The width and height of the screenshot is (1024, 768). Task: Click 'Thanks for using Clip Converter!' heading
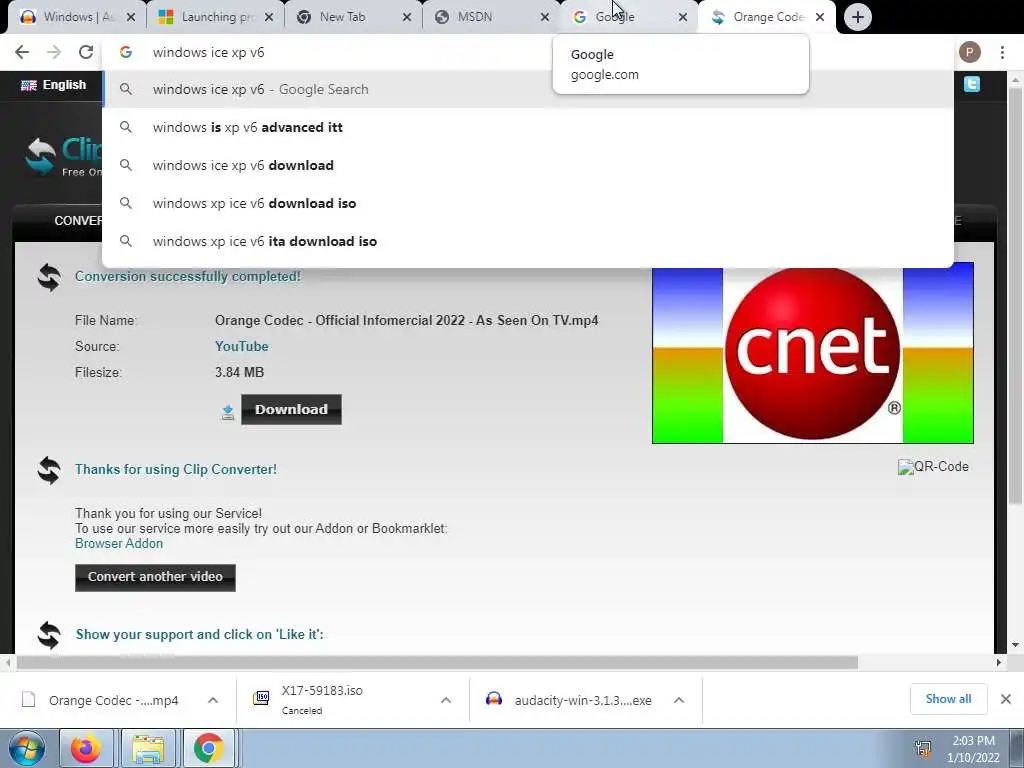click(176, 470)
